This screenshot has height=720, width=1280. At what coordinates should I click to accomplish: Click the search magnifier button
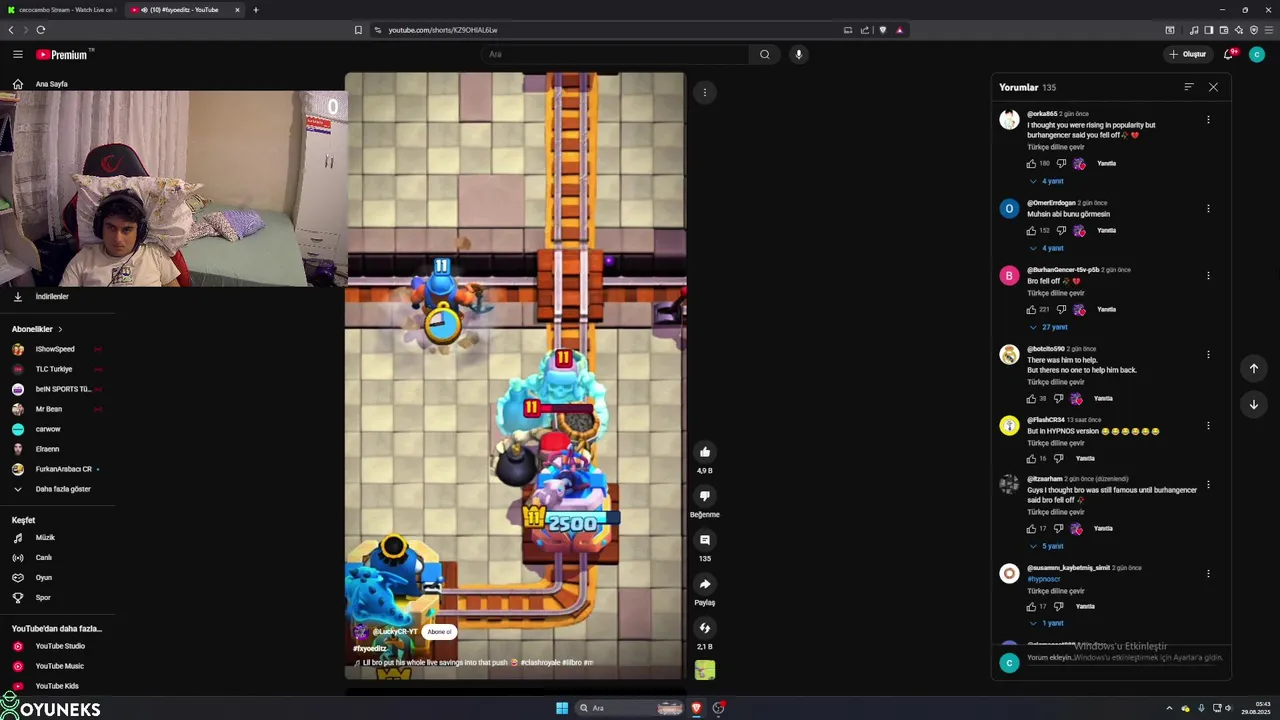tap(765, 54)
